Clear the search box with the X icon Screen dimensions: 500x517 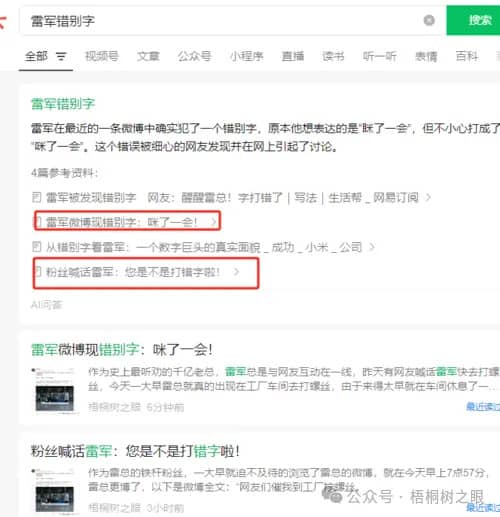pyautogui.click(x=429, y=20)
